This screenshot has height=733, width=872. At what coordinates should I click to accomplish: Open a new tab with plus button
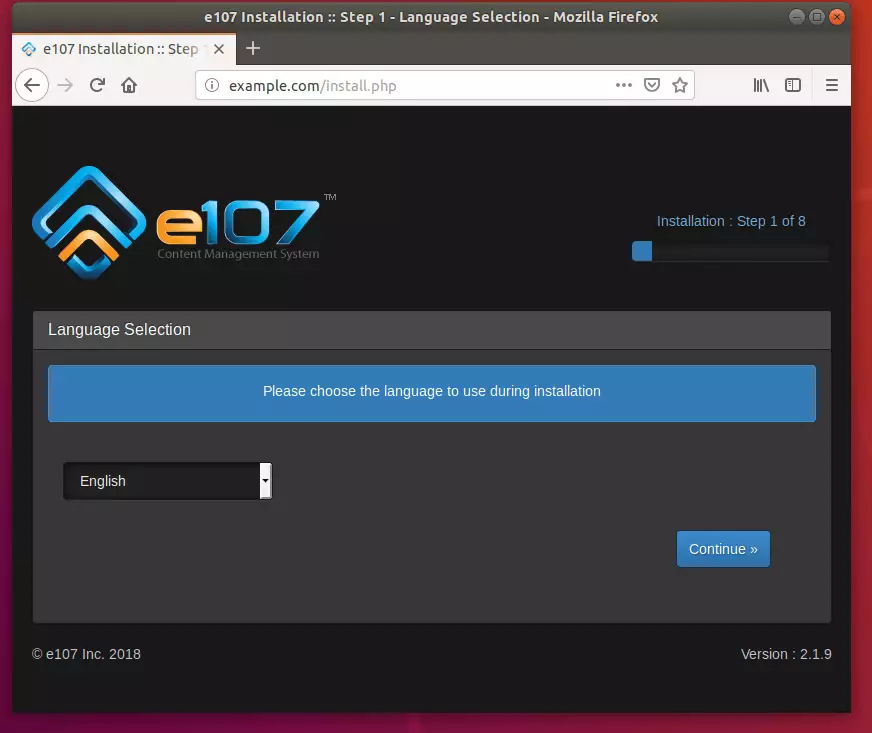(x=253, y=48)
